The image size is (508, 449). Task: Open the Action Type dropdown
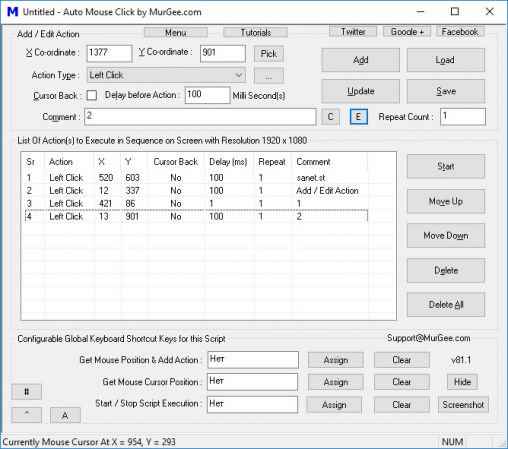coord(166,75)
